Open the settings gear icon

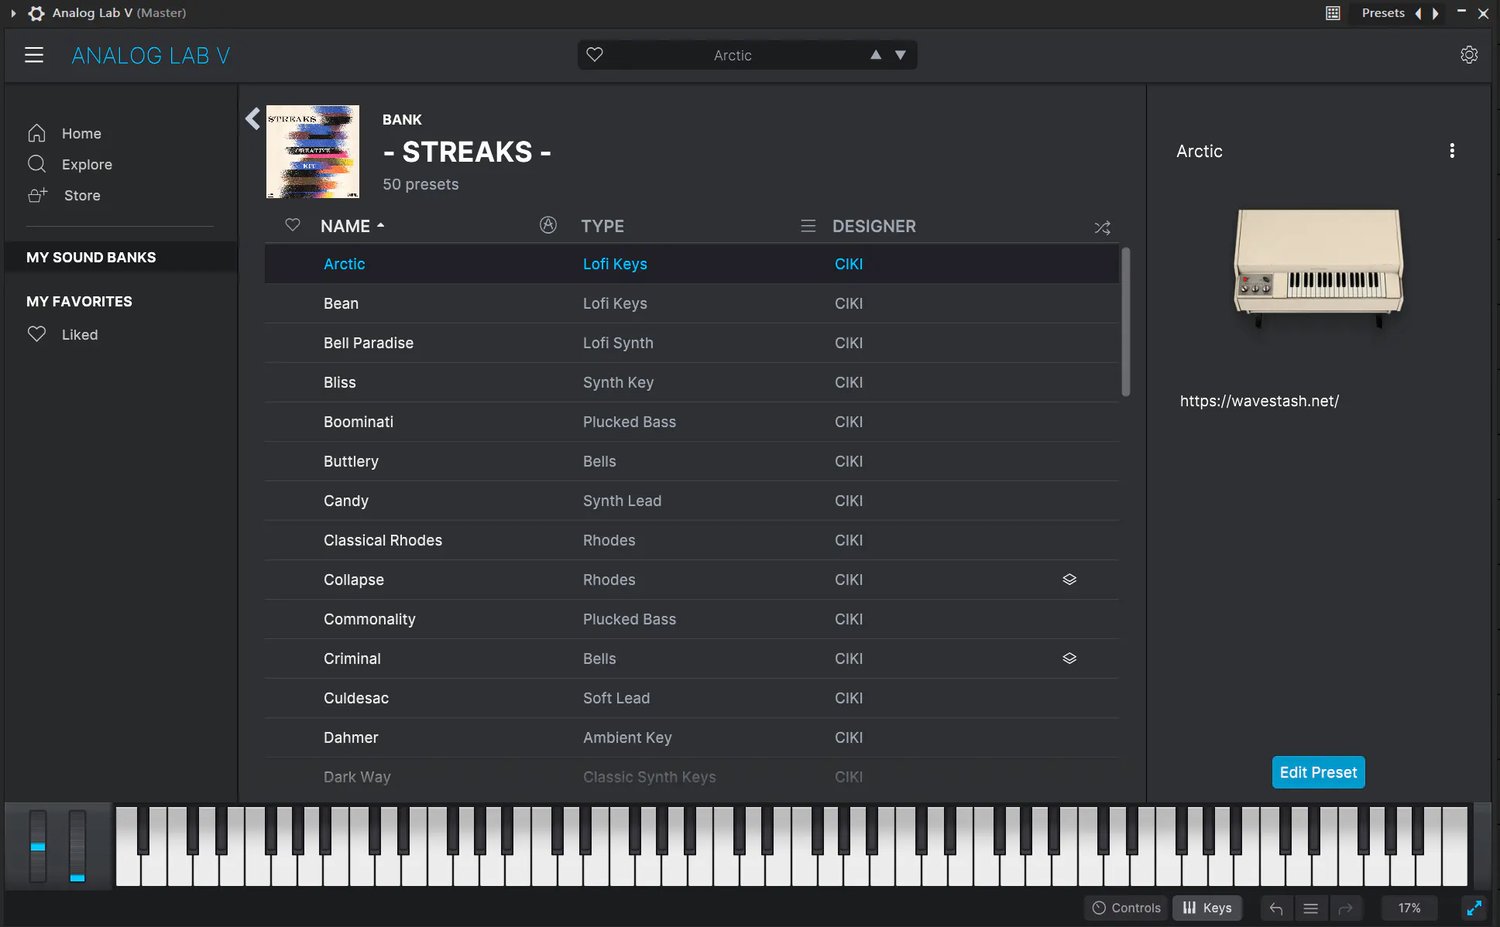tap(1468, 55)
